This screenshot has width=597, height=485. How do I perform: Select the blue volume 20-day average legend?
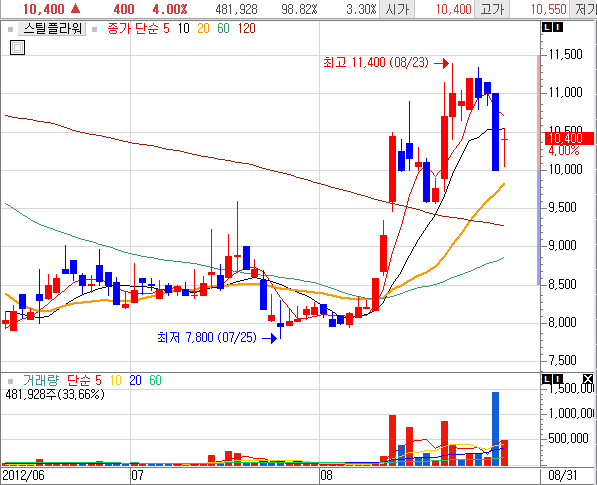point(136,380)
